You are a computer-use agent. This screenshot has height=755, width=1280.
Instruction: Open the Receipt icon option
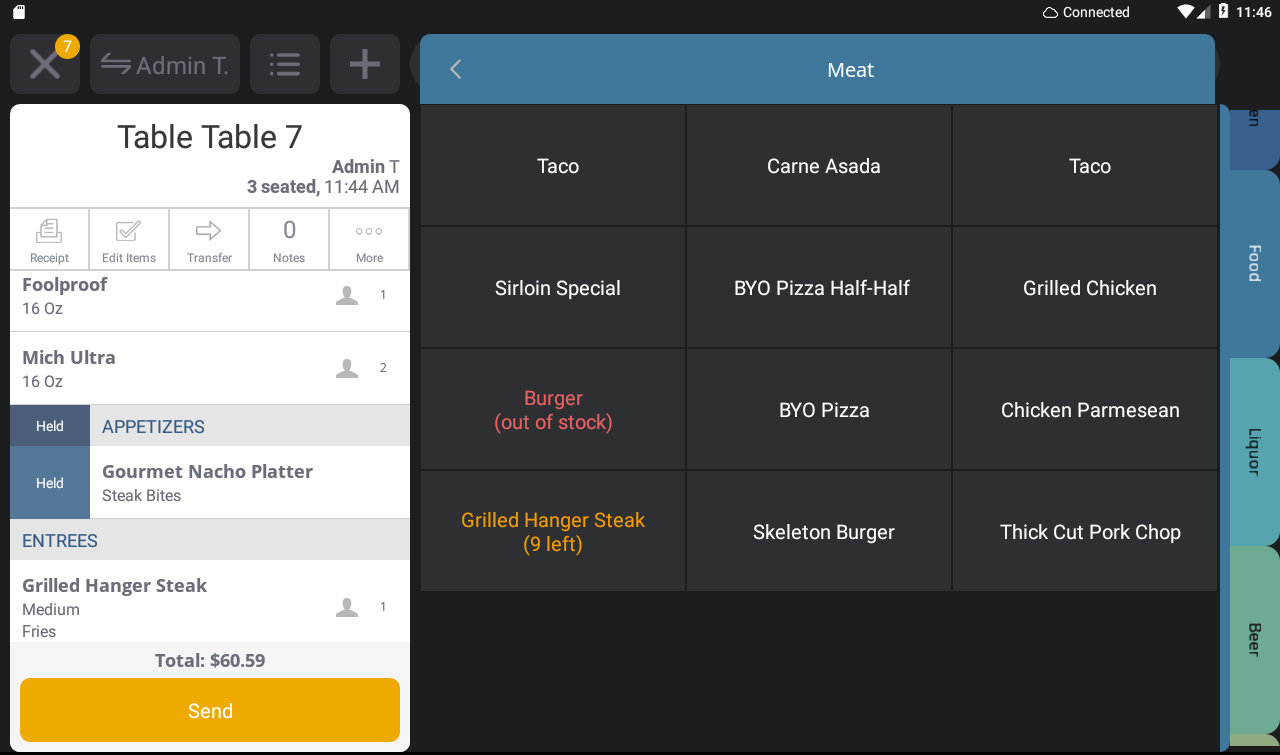coord(49,240)
